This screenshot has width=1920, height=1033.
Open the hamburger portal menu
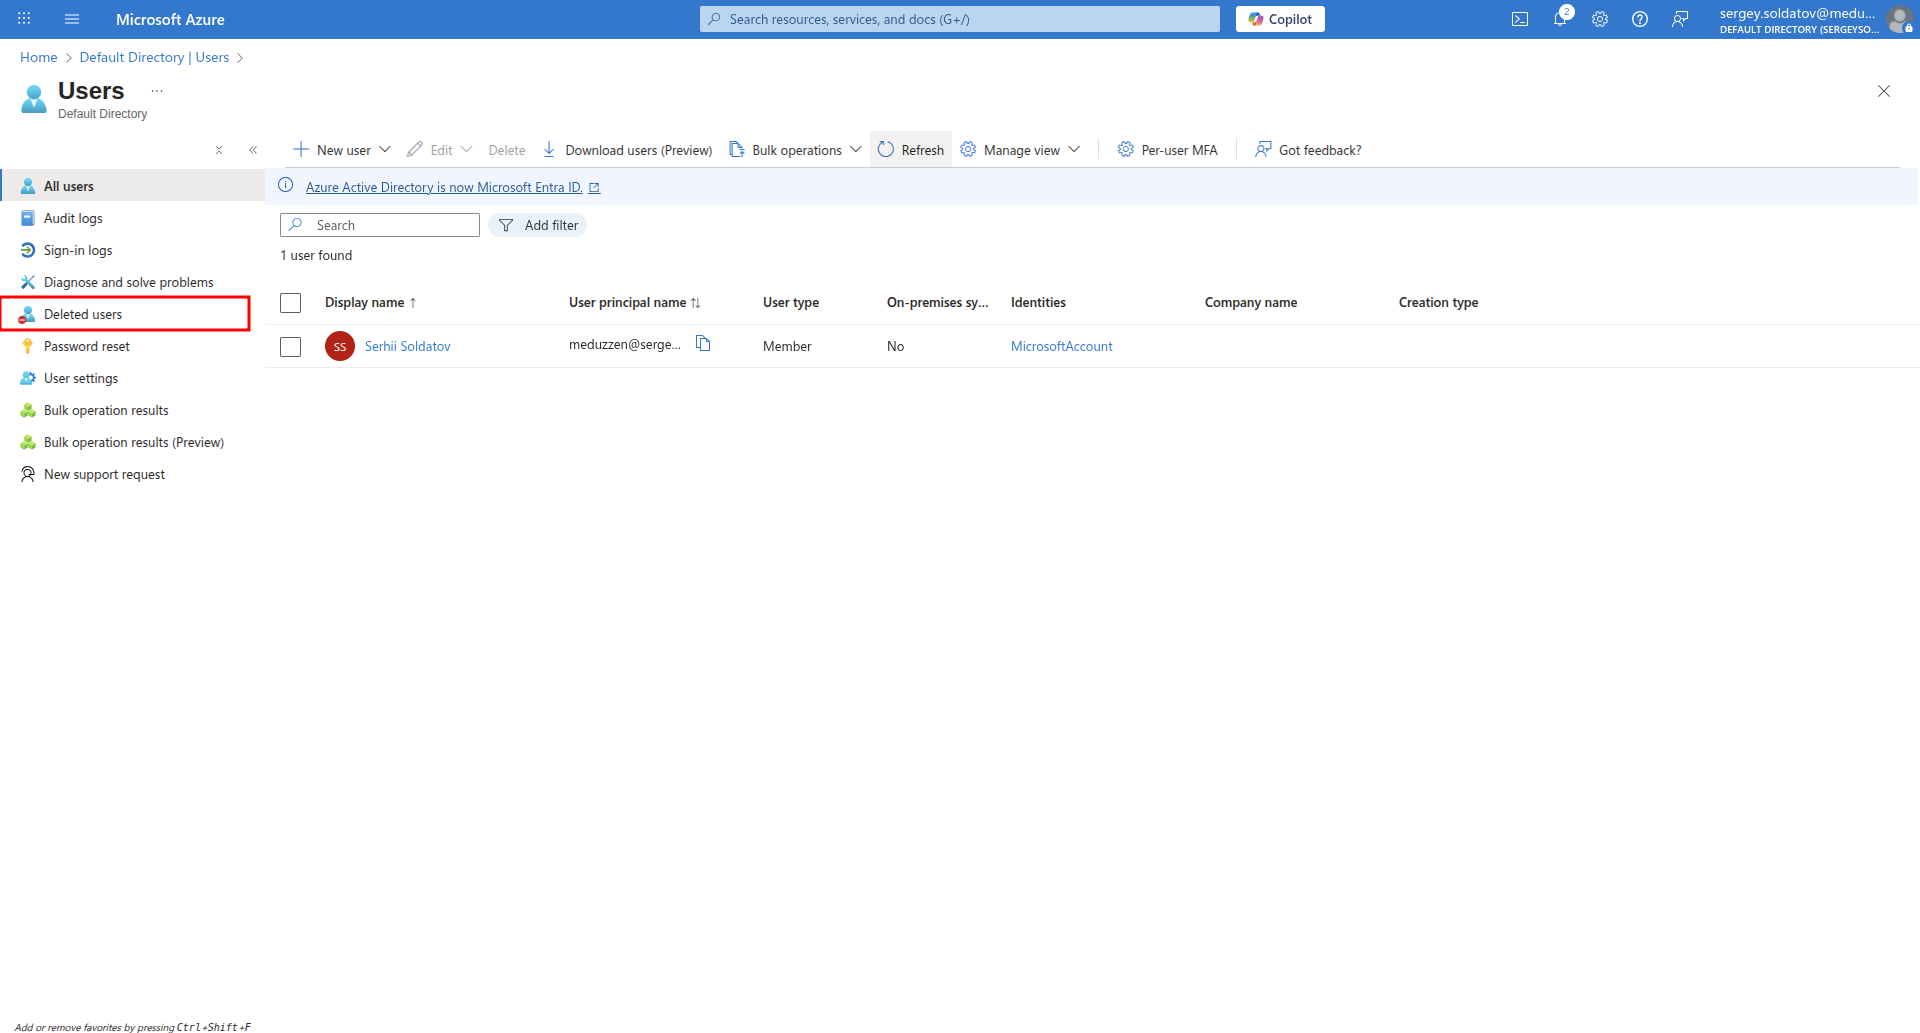pyautogui.click(x=72, y=19)
